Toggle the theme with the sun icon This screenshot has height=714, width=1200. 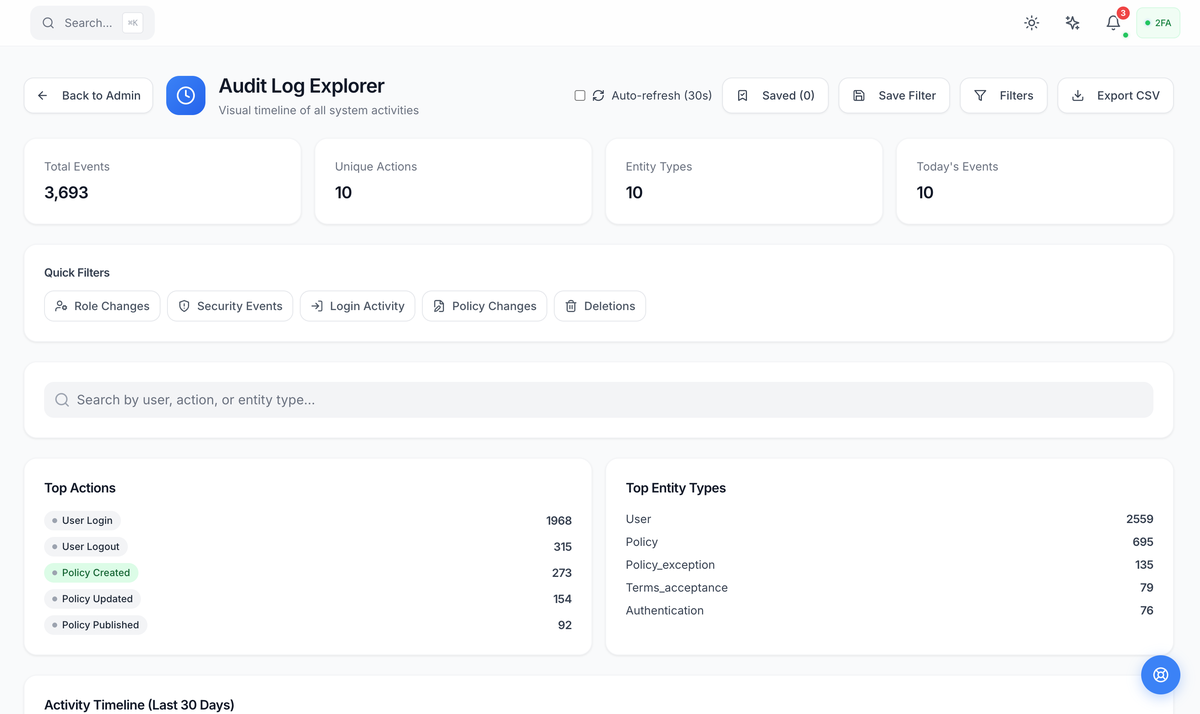(x=1031, y=22)
